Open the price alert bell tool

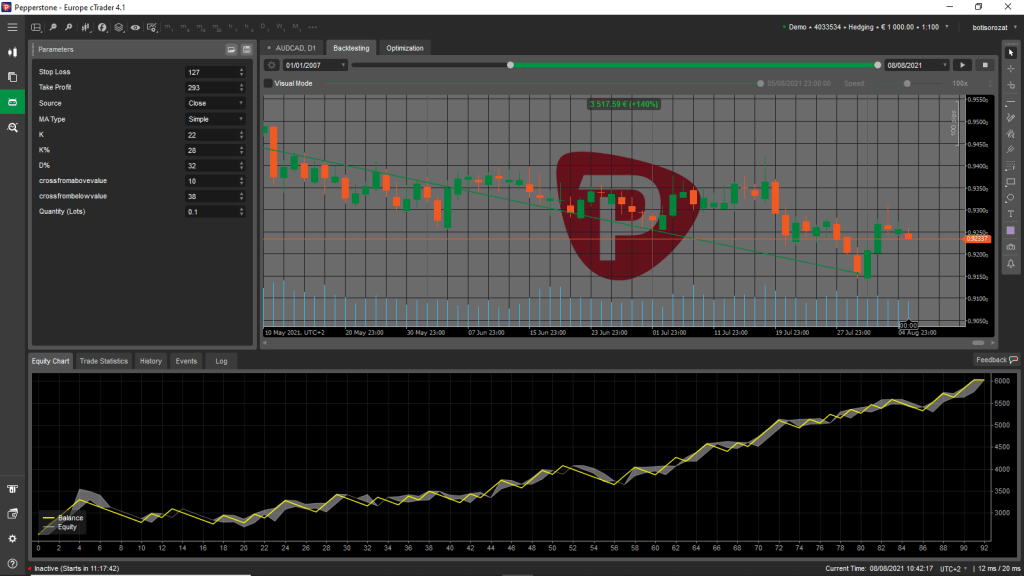tap(1010, 263)
